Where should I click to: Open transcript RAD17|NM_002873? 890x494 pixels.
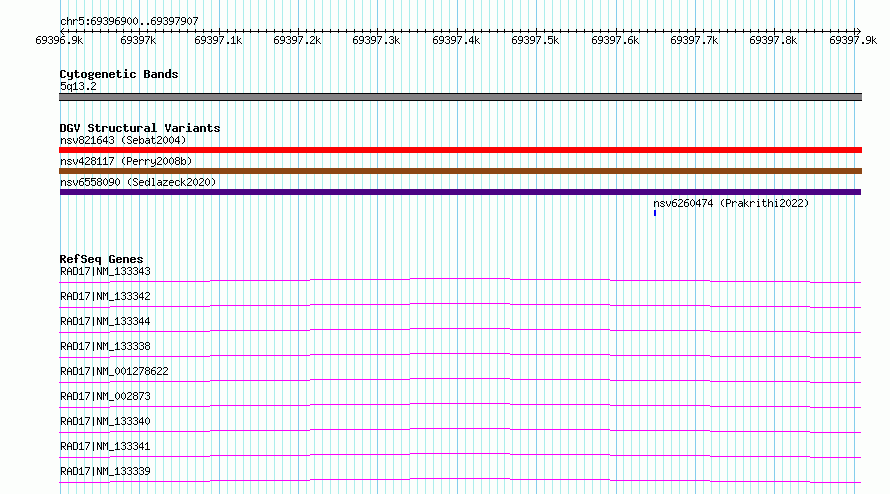coord(105,396)
